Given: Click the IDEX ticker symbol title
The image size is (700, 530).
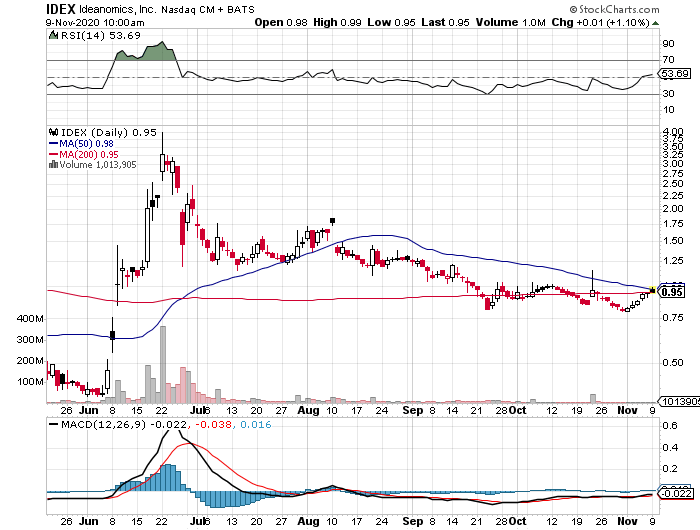Looking at the screenshot, I should 61,8.
